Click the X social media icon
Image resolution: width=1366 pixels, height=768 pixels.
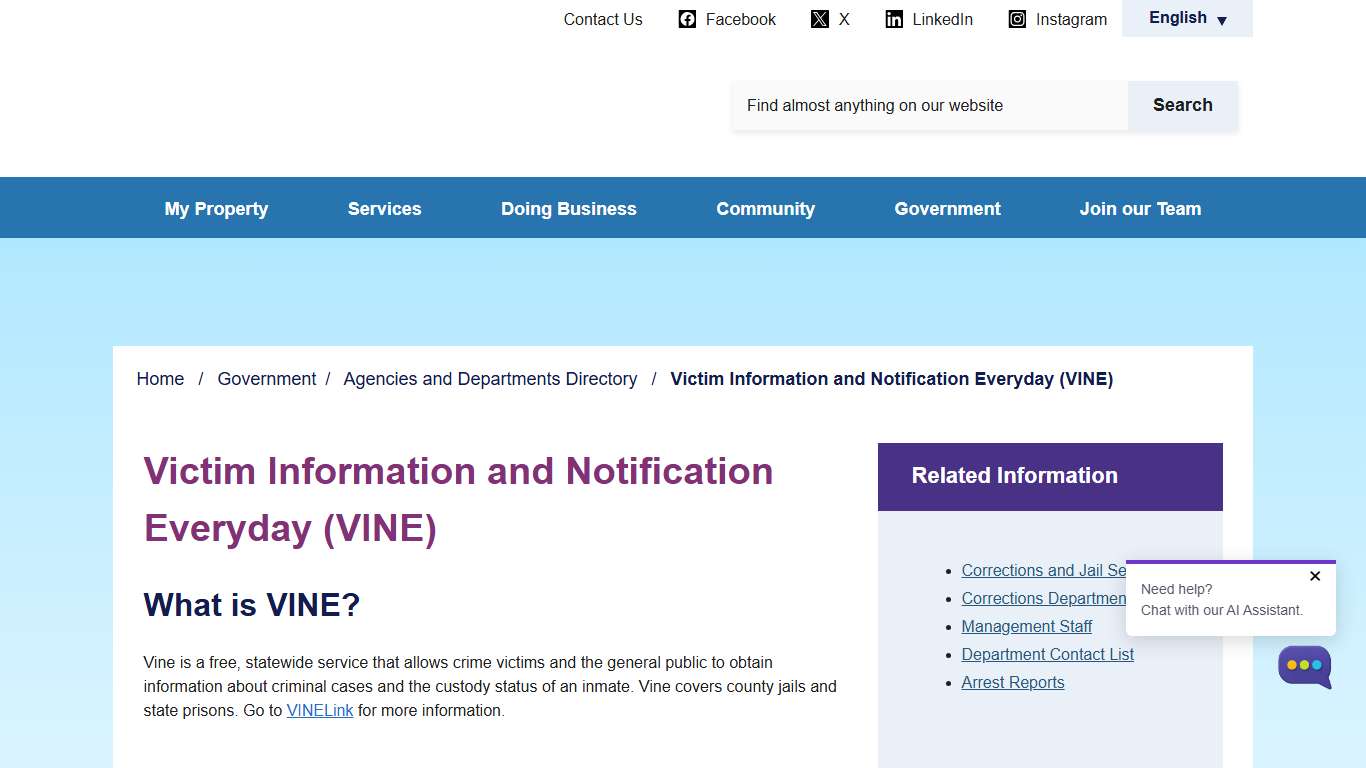tap(820, 18)
